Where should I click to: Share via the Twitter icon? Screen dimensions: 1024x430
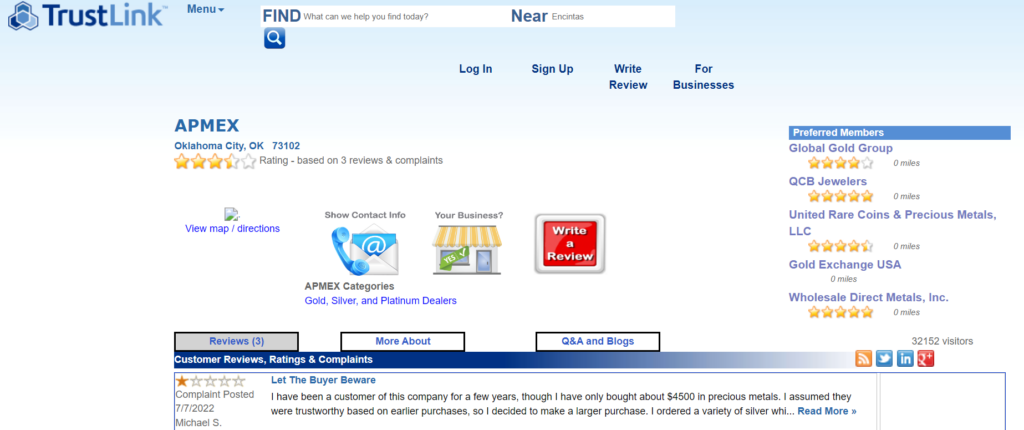coord(884,358)
